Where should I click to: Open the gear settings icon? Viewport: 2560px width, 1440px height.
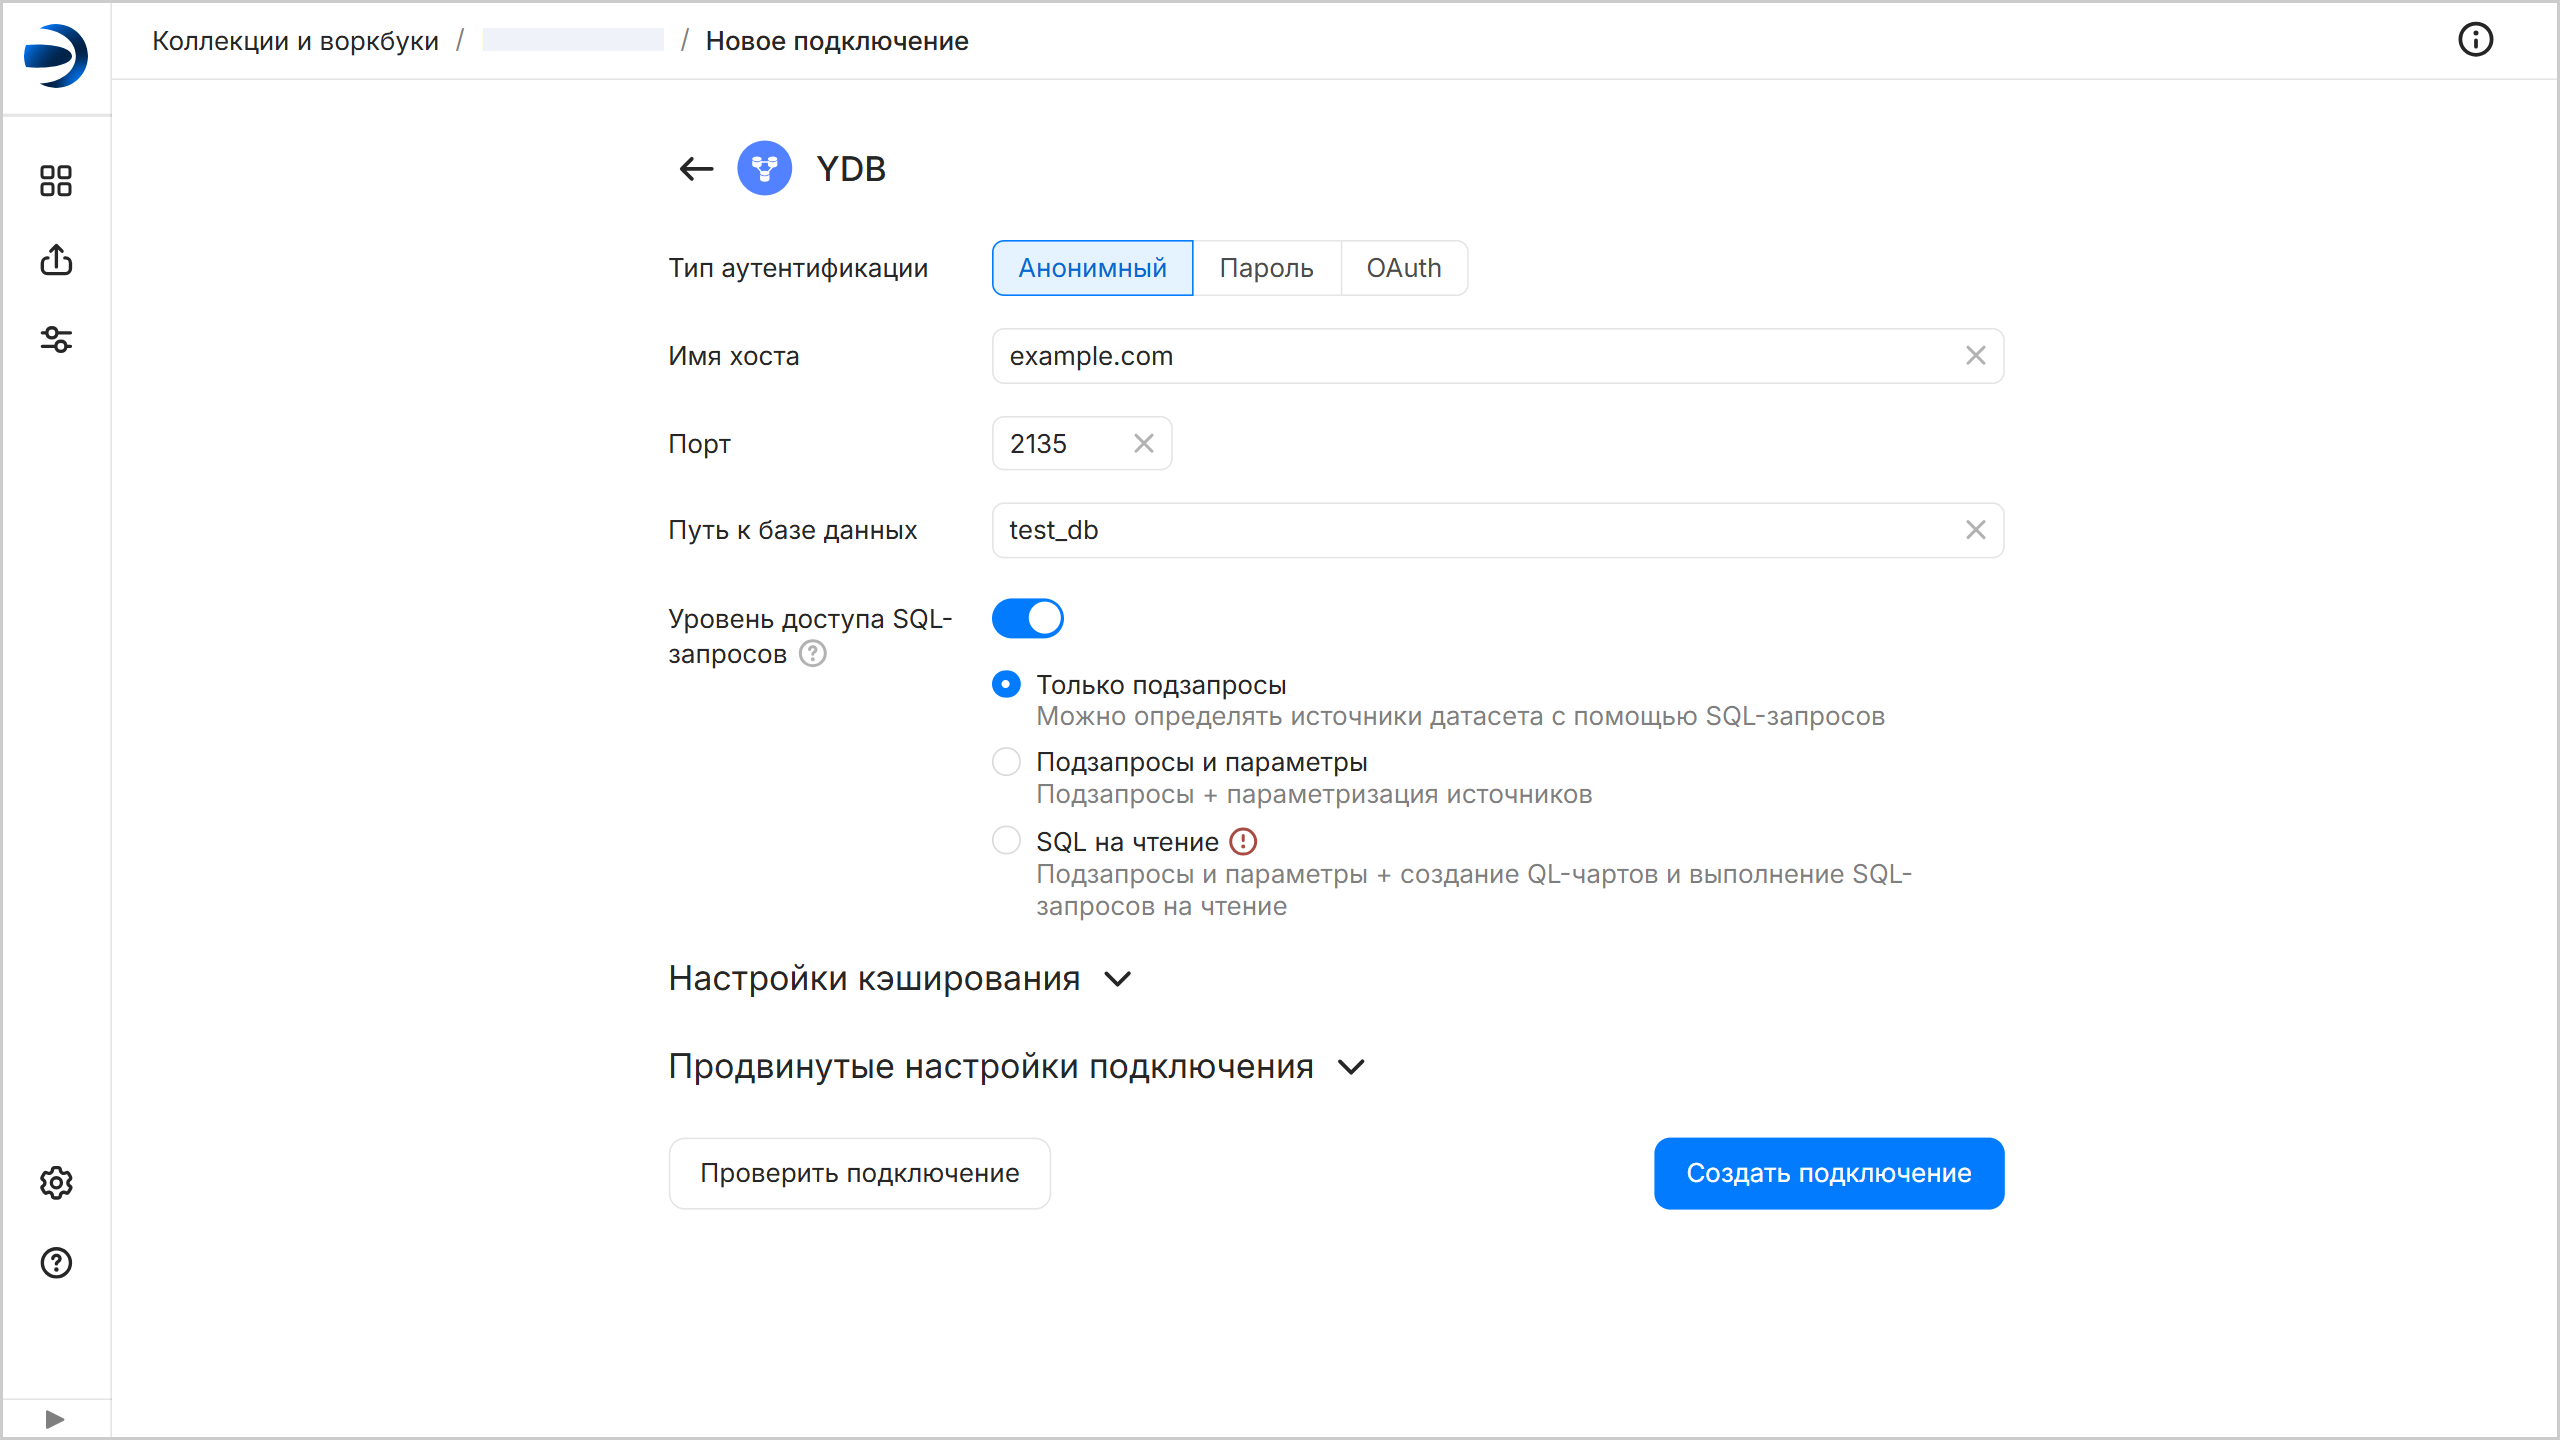[x=56, y=1183]
